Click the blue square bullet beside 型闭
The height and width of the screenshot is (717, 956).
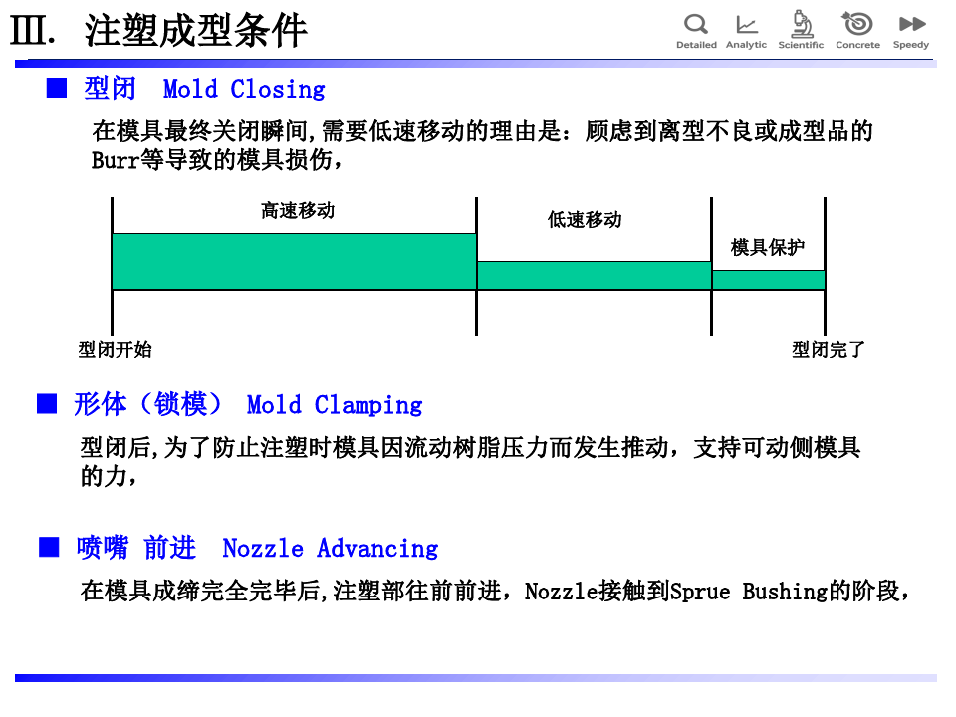[x=57, y=89]
